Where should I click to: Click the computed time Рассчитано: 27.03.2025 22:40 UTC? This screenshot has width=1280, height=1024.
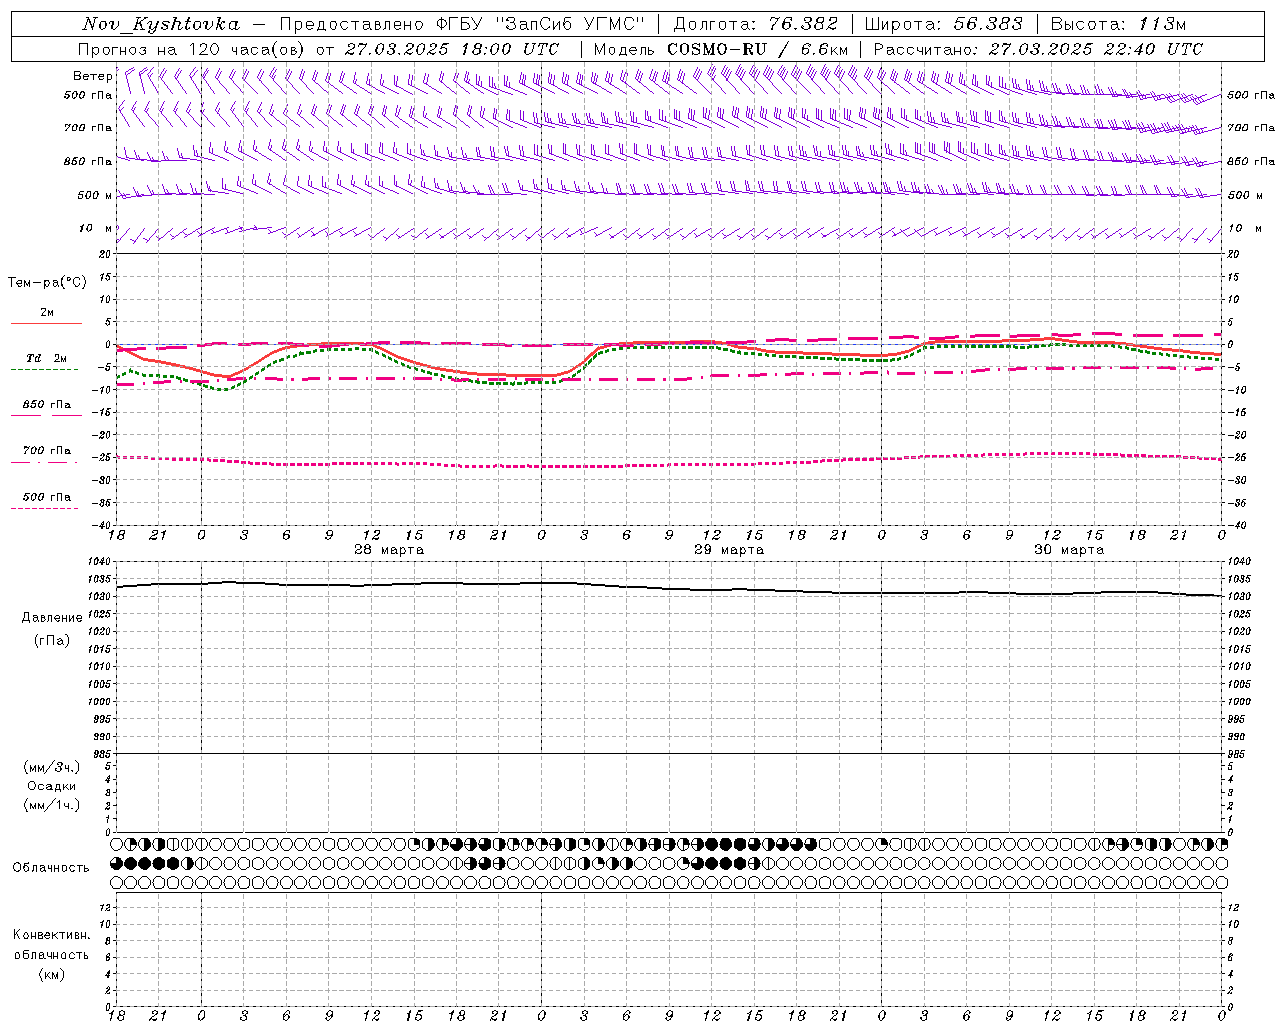click(1038, 49)
